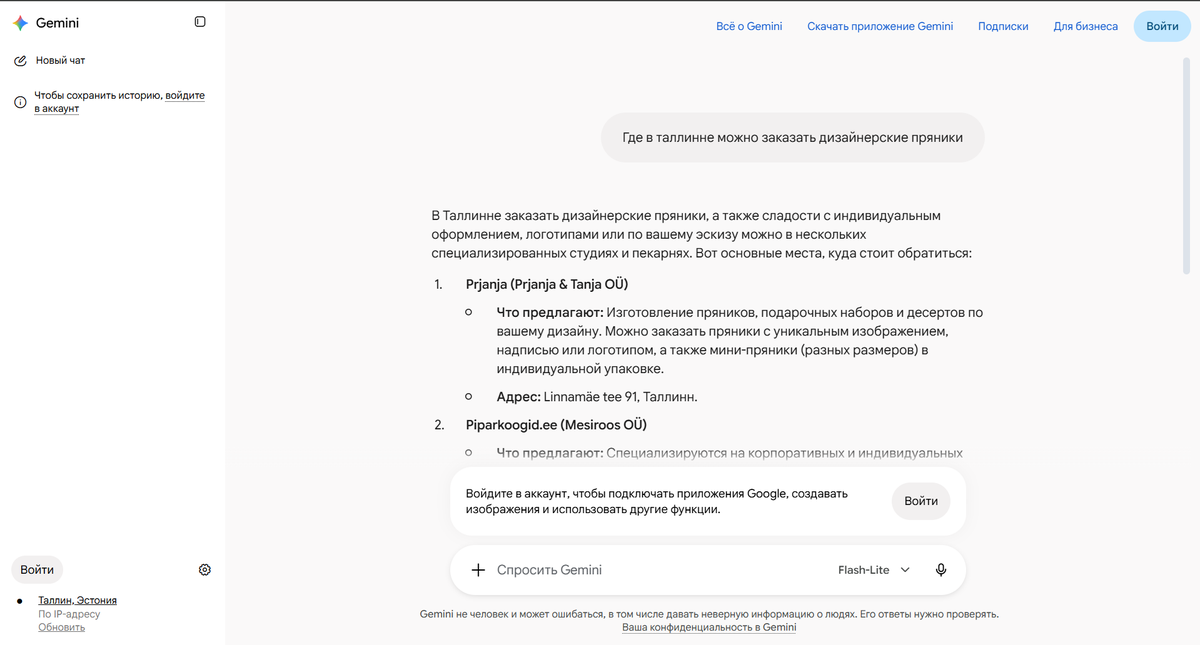1200x645 pixels.
Task: Click the plus attach icon in prompt box
Action: pos(477,570)
